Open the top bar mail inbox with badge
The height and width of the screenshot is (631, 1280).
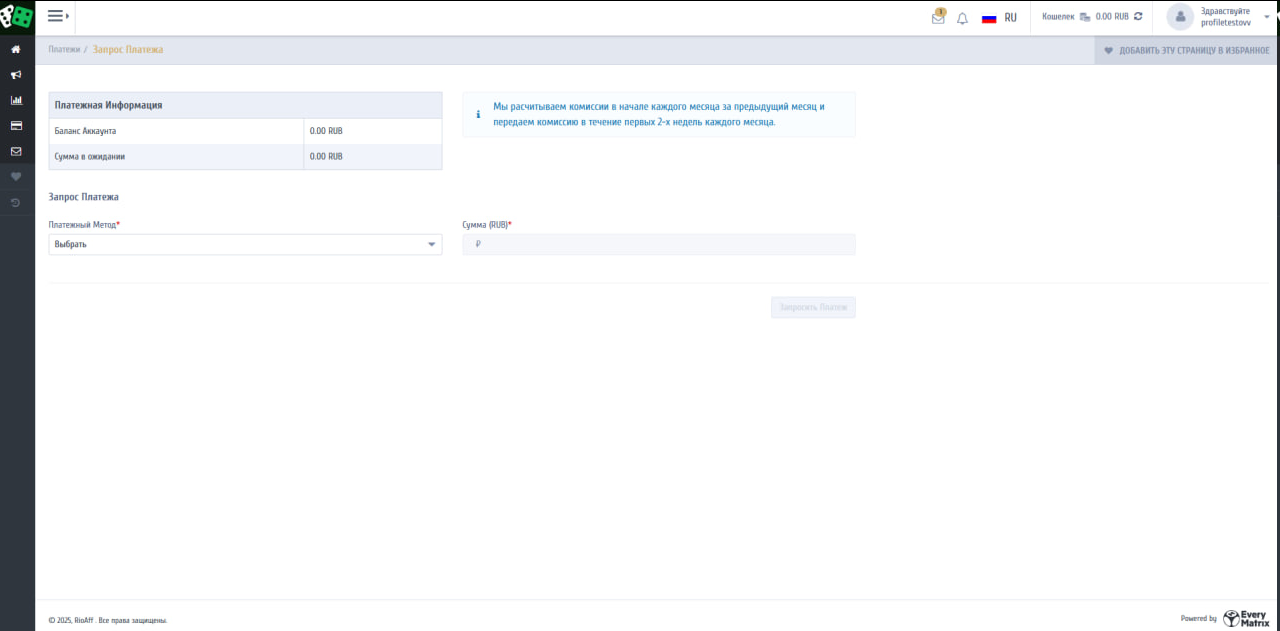point(938,18)
